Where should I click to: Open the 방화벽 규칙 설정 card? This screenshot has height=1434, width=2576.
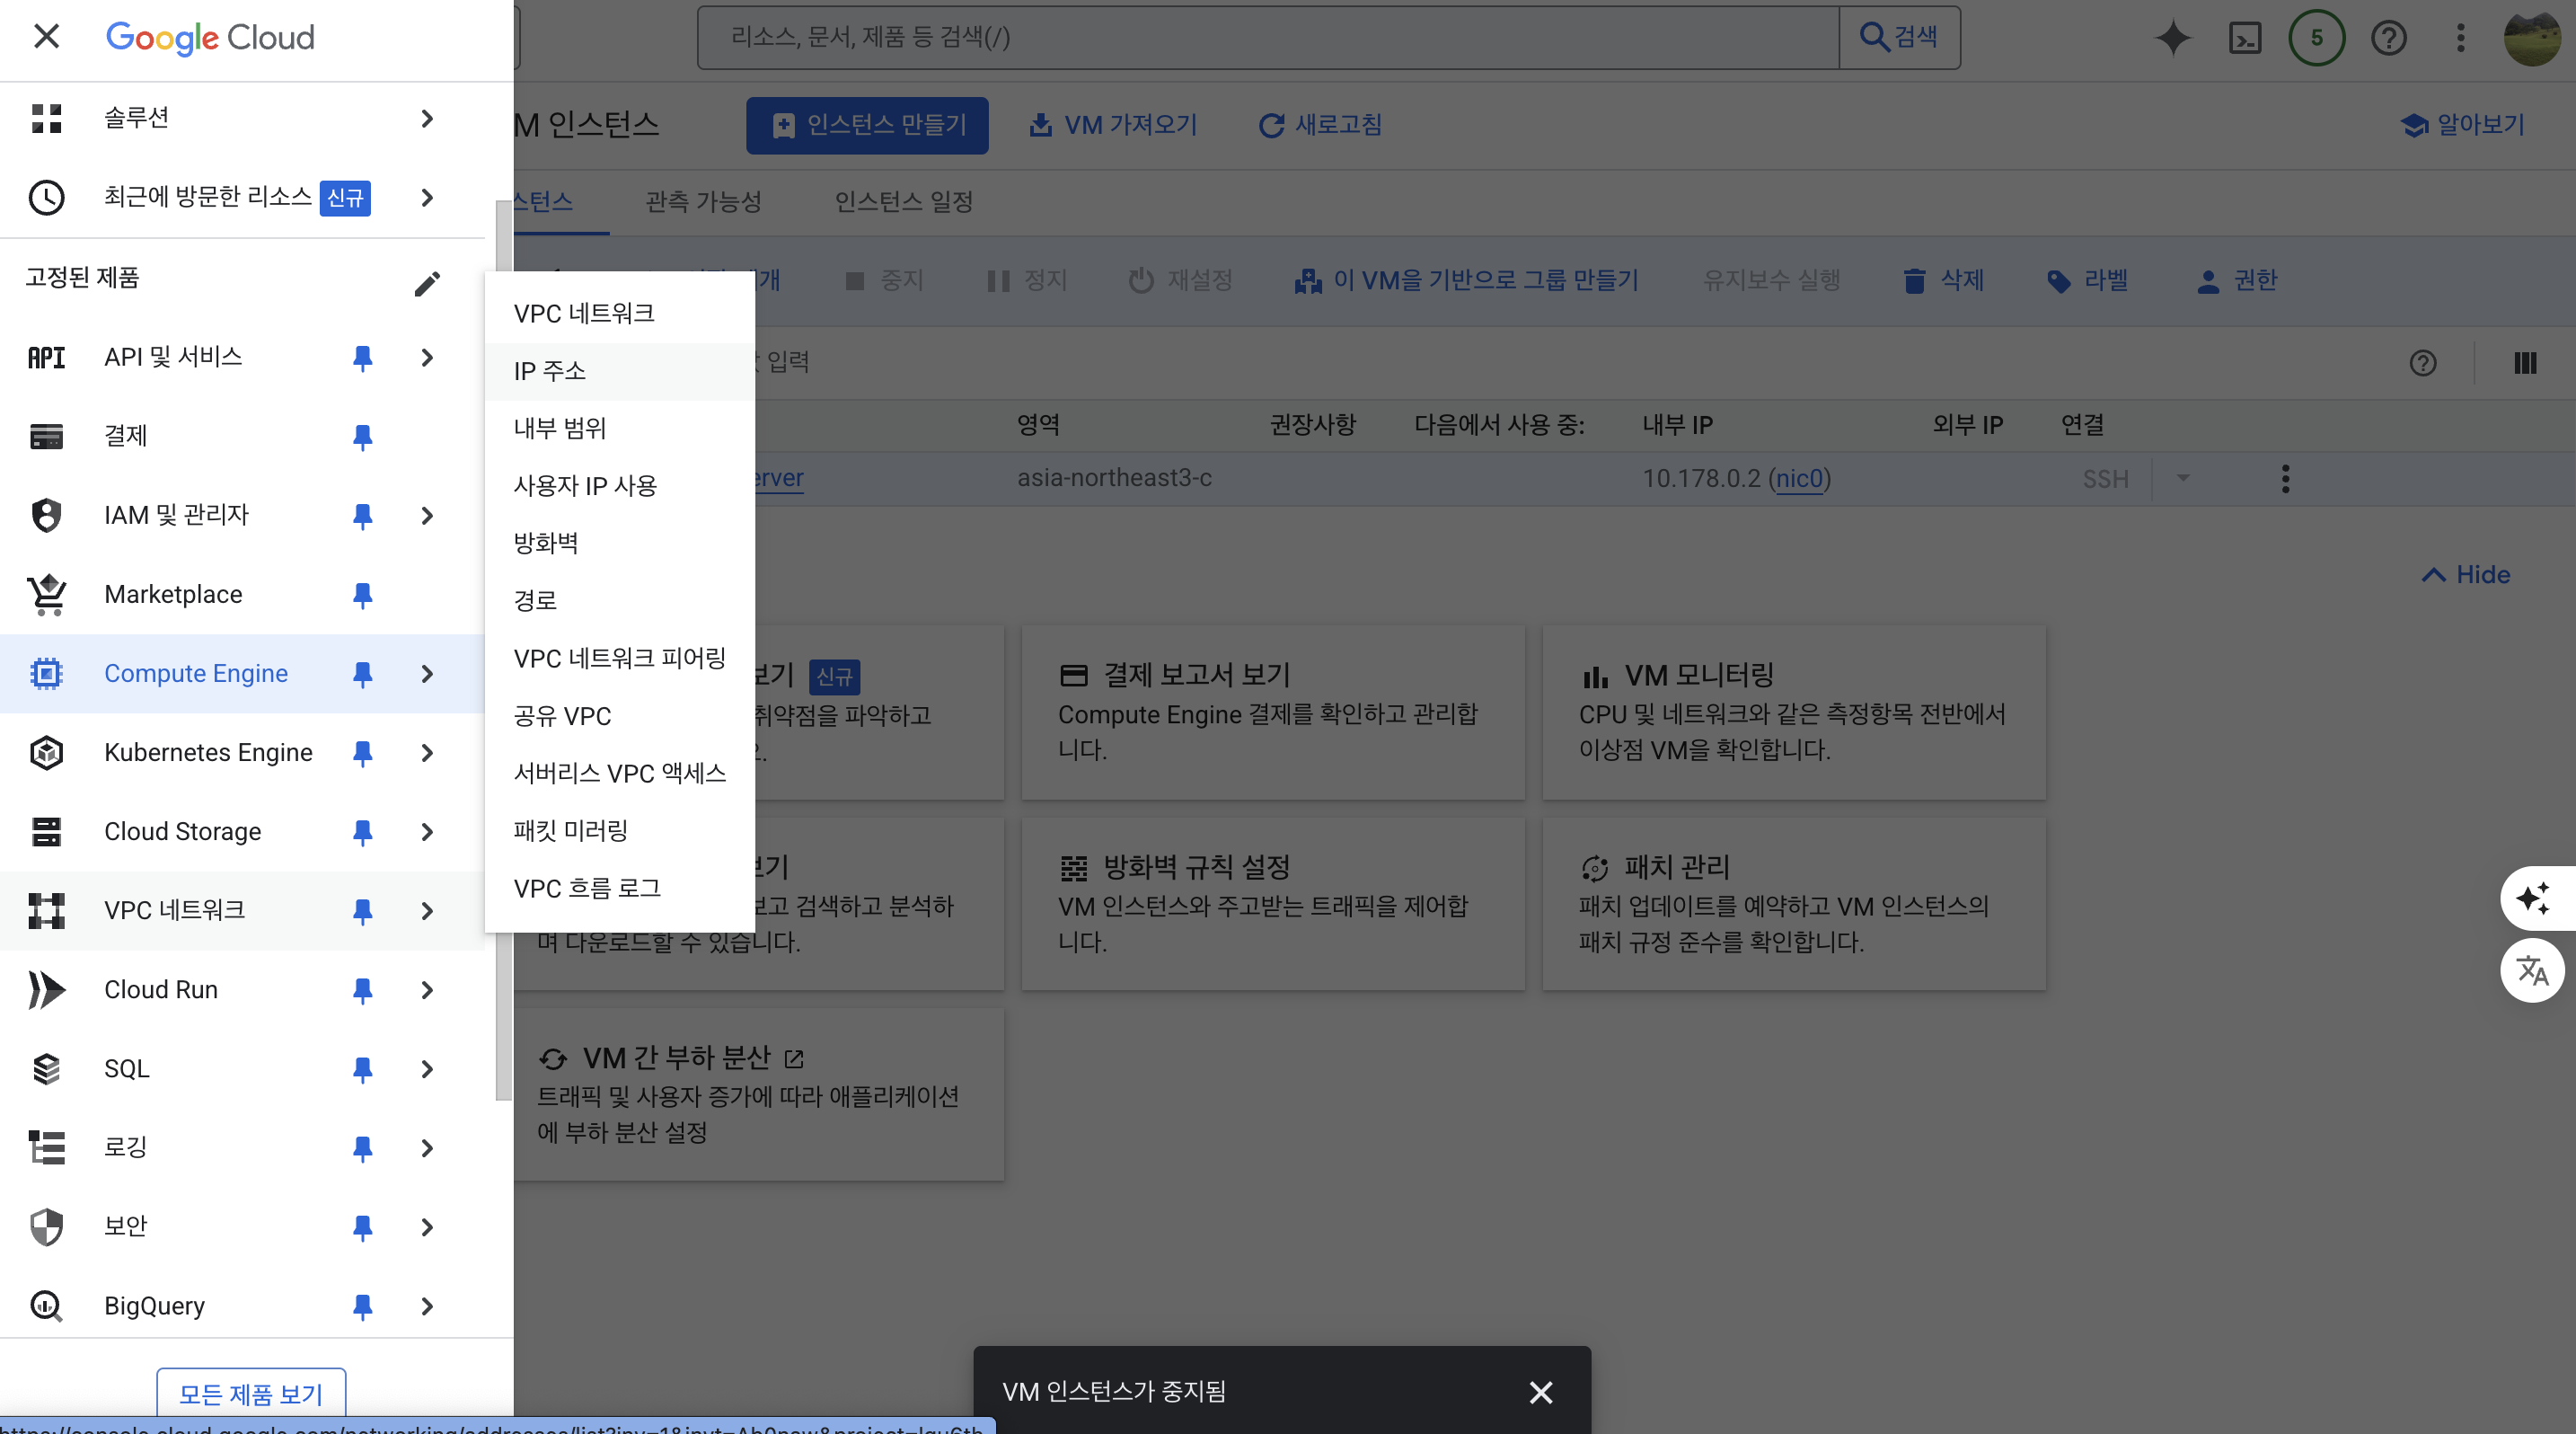point(1273,903)
